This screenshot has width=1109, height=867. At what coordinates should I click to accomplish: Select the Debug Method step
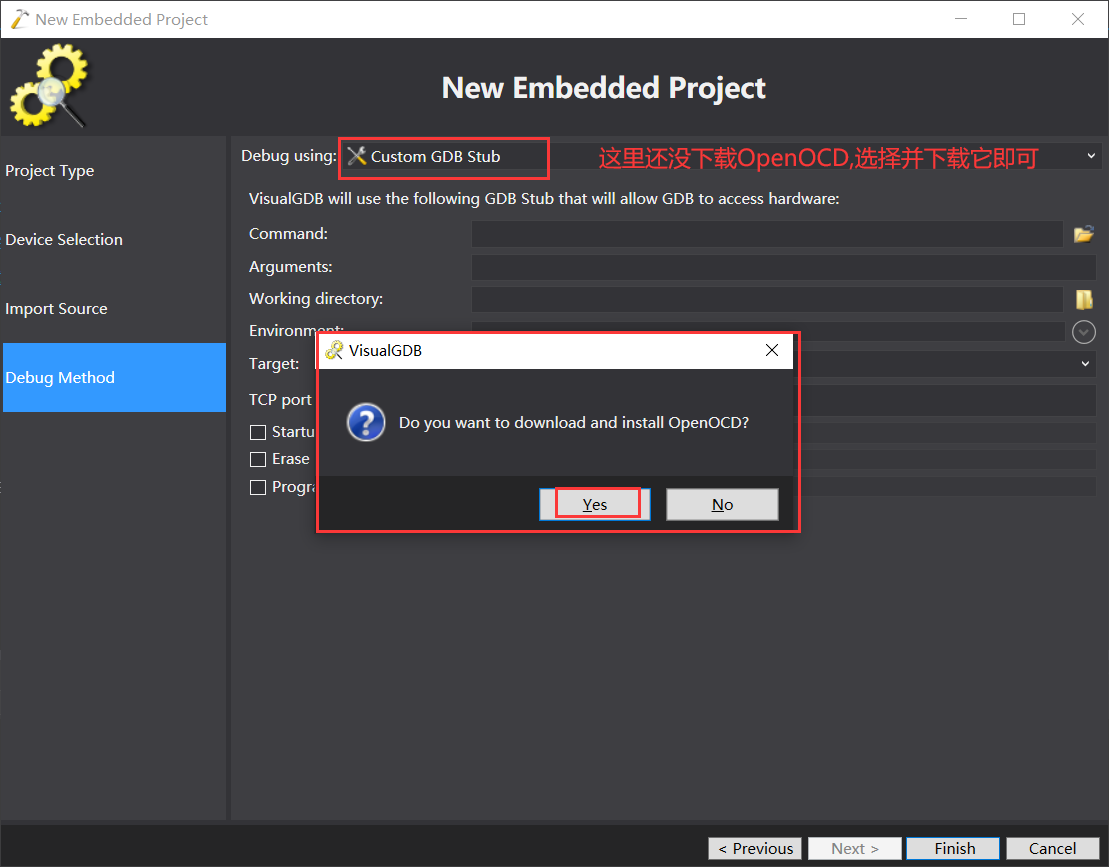pos(115,378)
